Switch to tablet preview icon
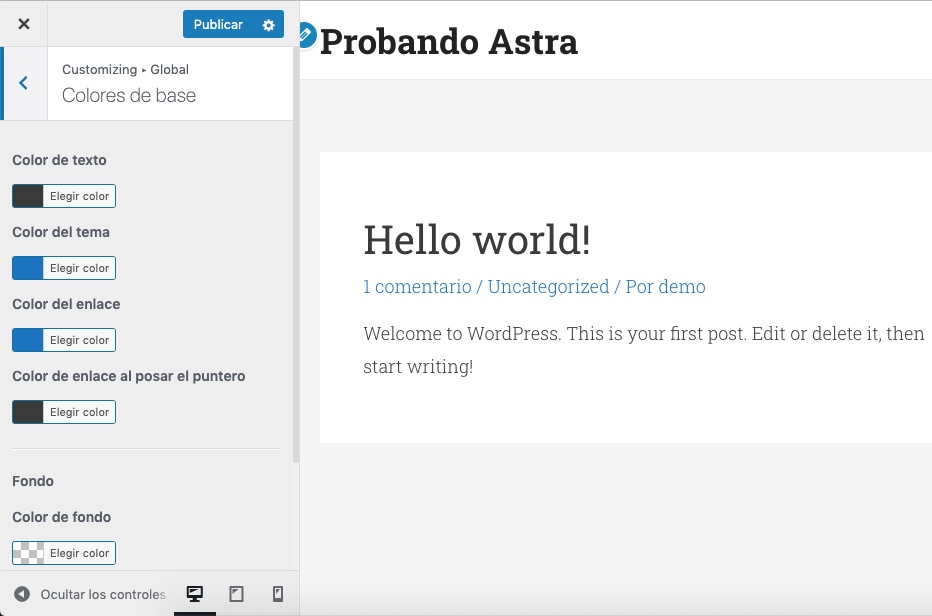 [237, 594]
